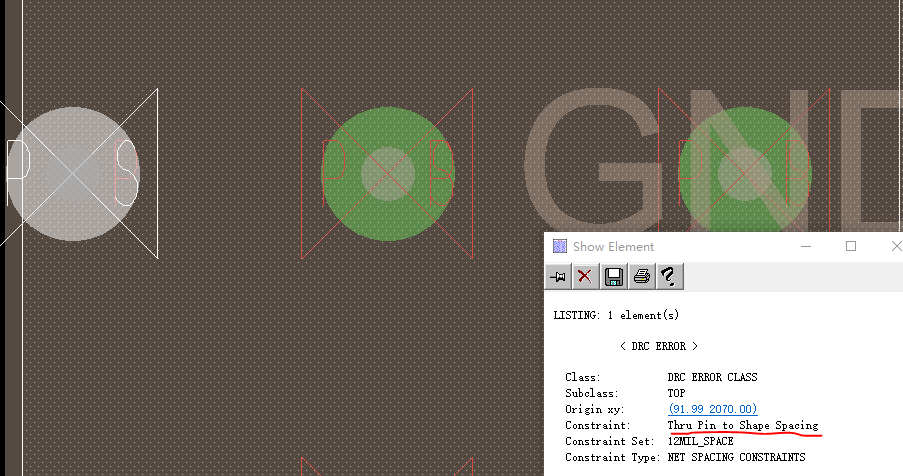Screen dimensions: 903x476
Task: Maximize the Show Element window
Action: pos(851,246)
